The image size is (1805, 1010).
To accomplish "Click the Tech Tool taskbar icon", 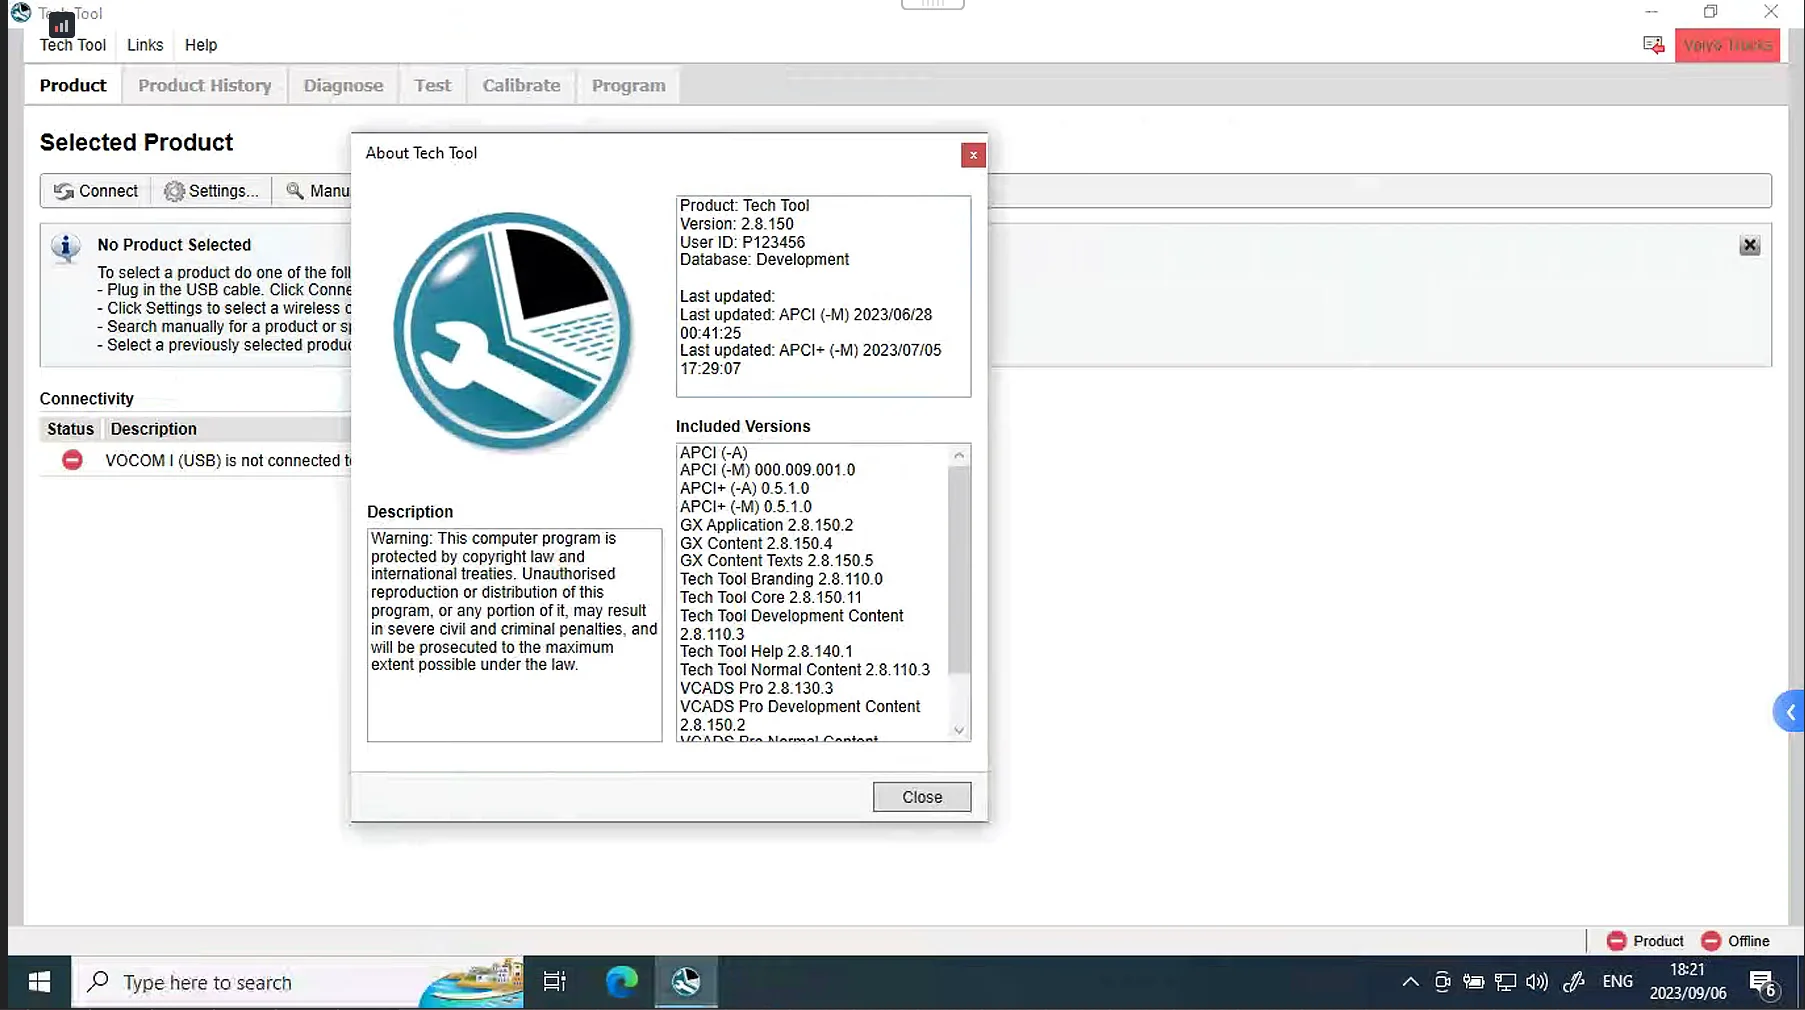I will [686, 983].
